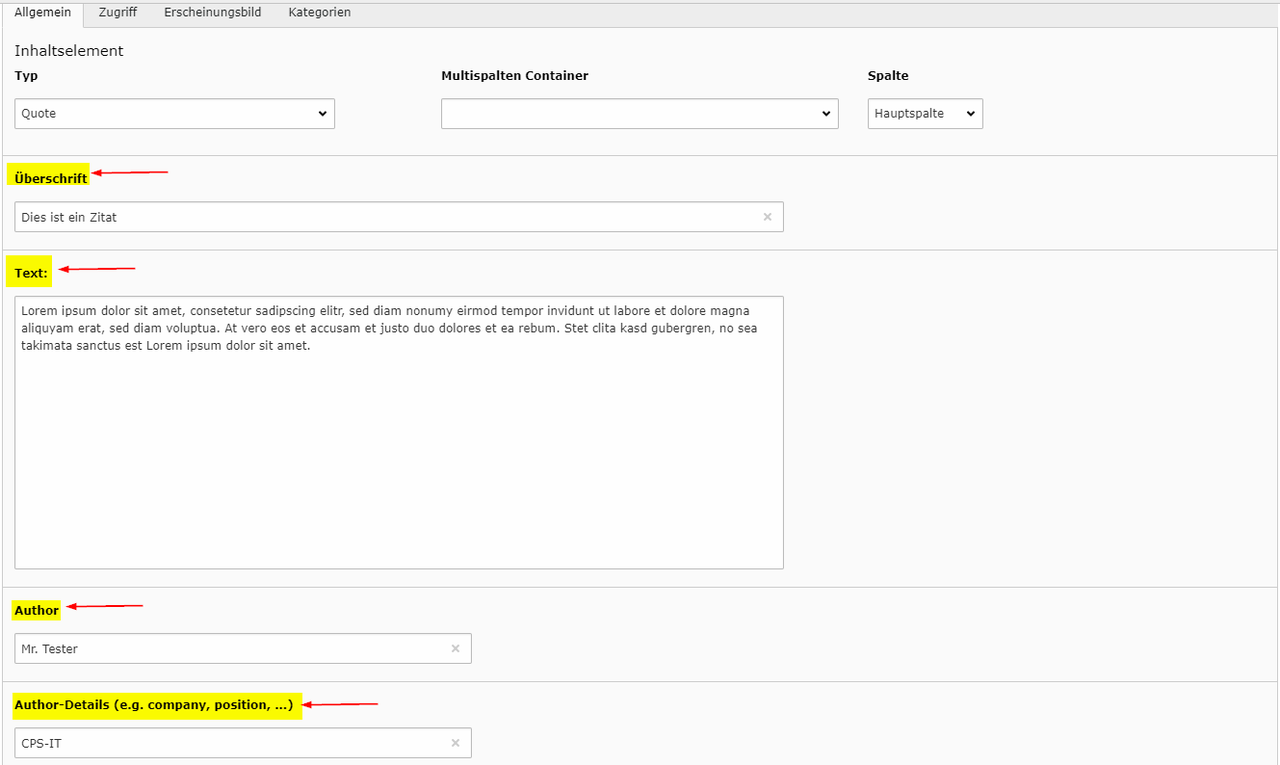Clear the Author field using the X icon
The width and height of the screenshot is (1280, 765).
(x=455, y=649)
